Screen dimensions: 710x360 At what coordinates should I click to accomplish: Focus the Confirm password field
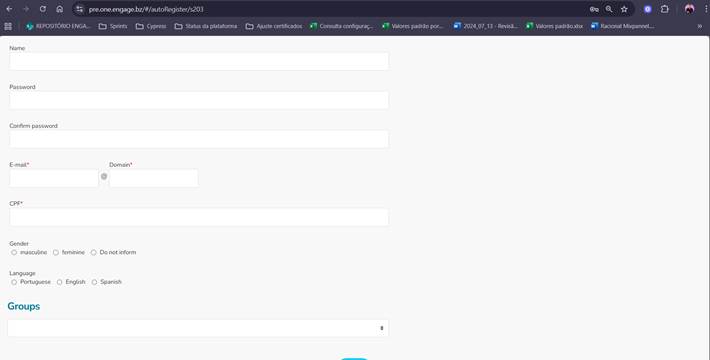coord(199,139)
